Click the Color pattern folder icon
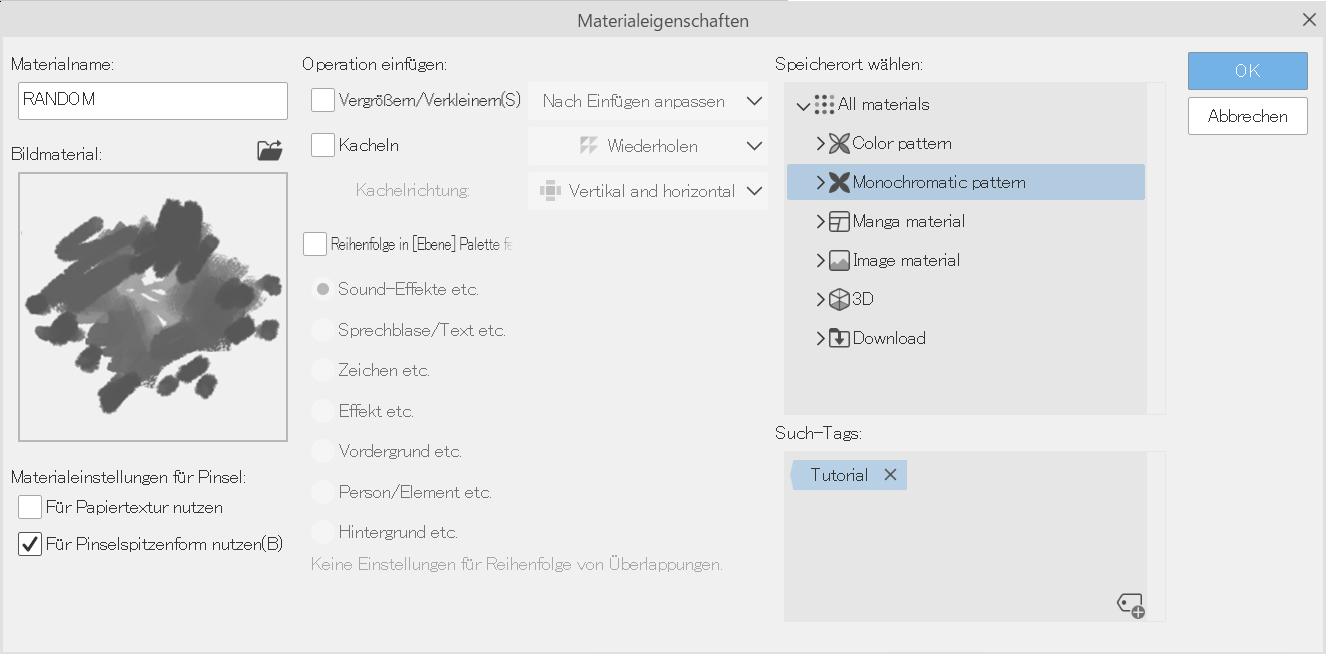 pyautogui.click(x=839, y=143)
